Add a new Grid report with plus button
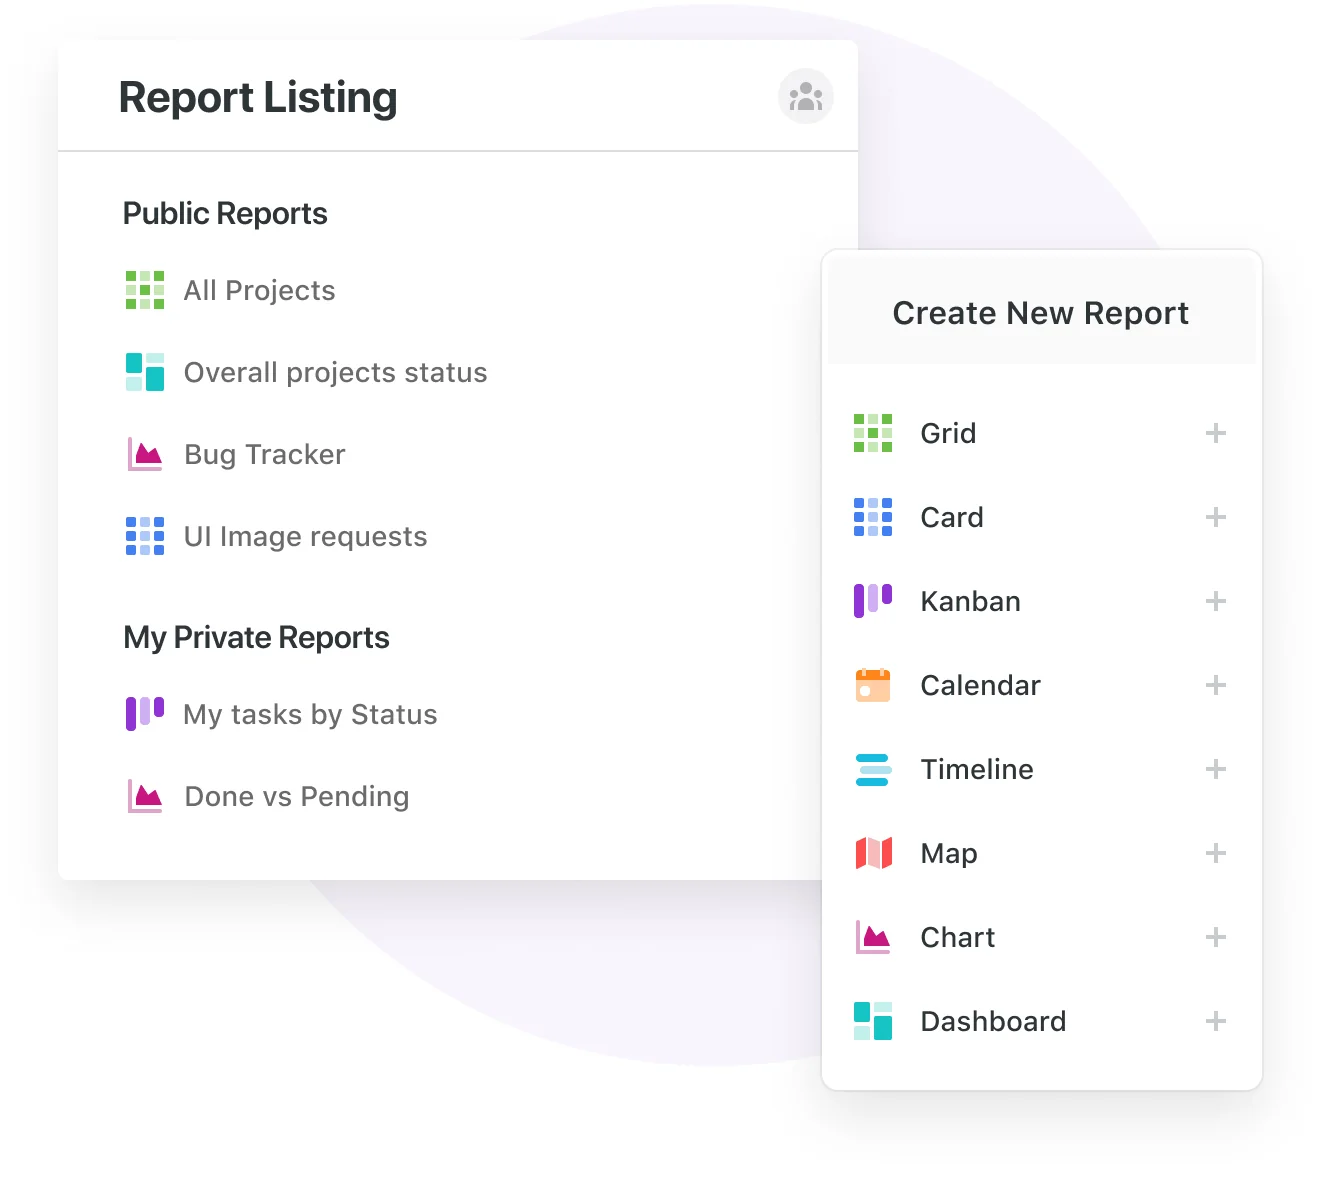The height and width of the screenshot is (1194, 1340). [x=1216, y=433]
